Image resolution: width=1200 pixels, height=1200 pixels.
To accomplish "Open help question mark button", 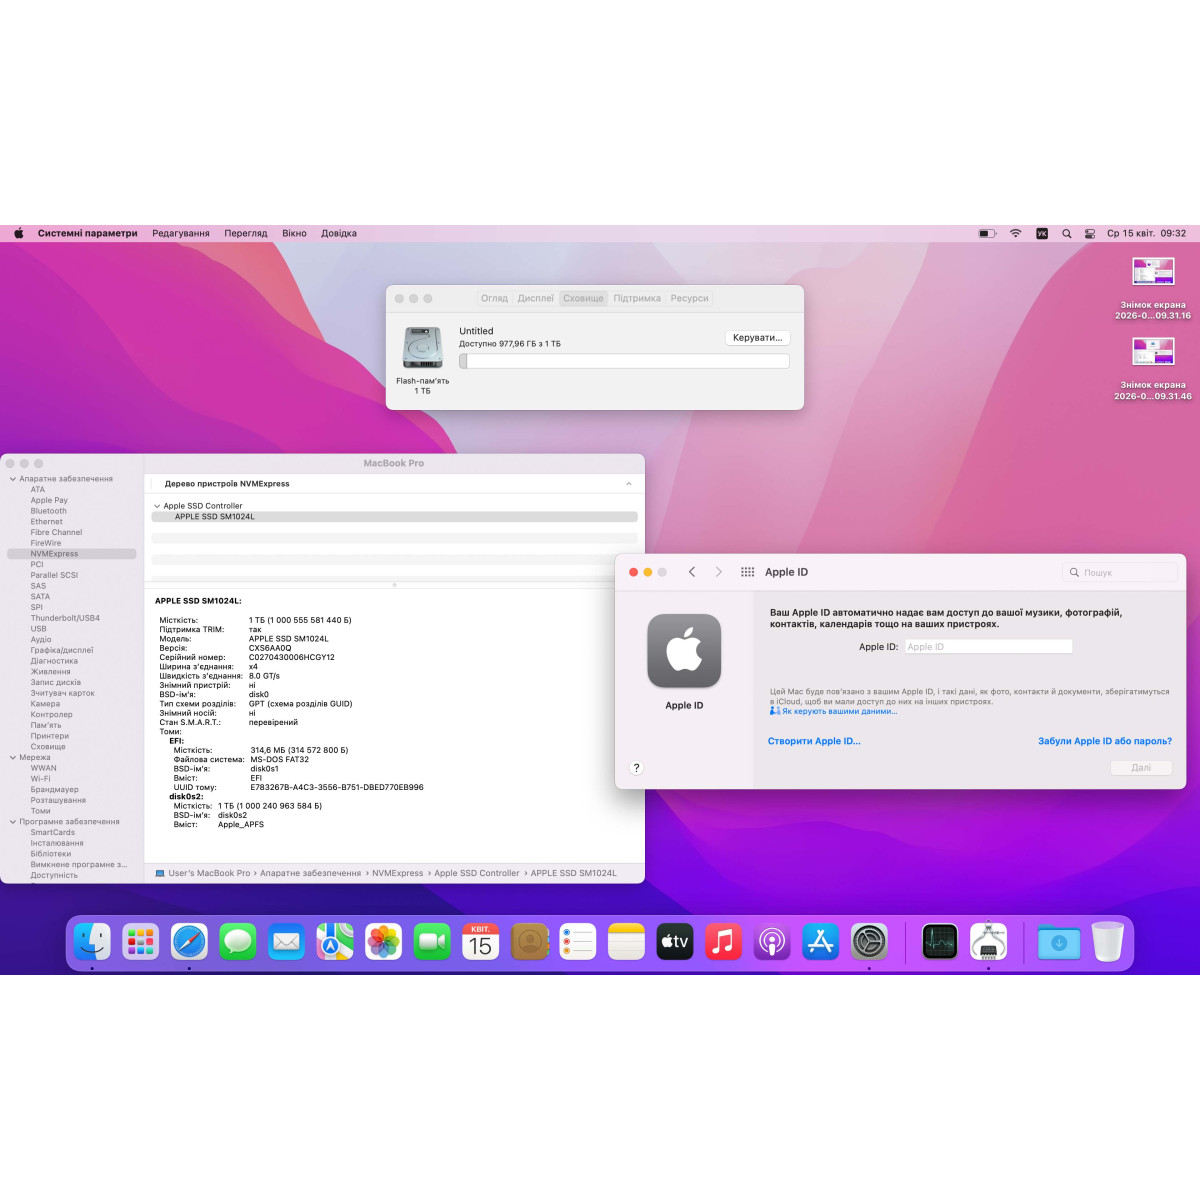I will (x=636, y=768).
